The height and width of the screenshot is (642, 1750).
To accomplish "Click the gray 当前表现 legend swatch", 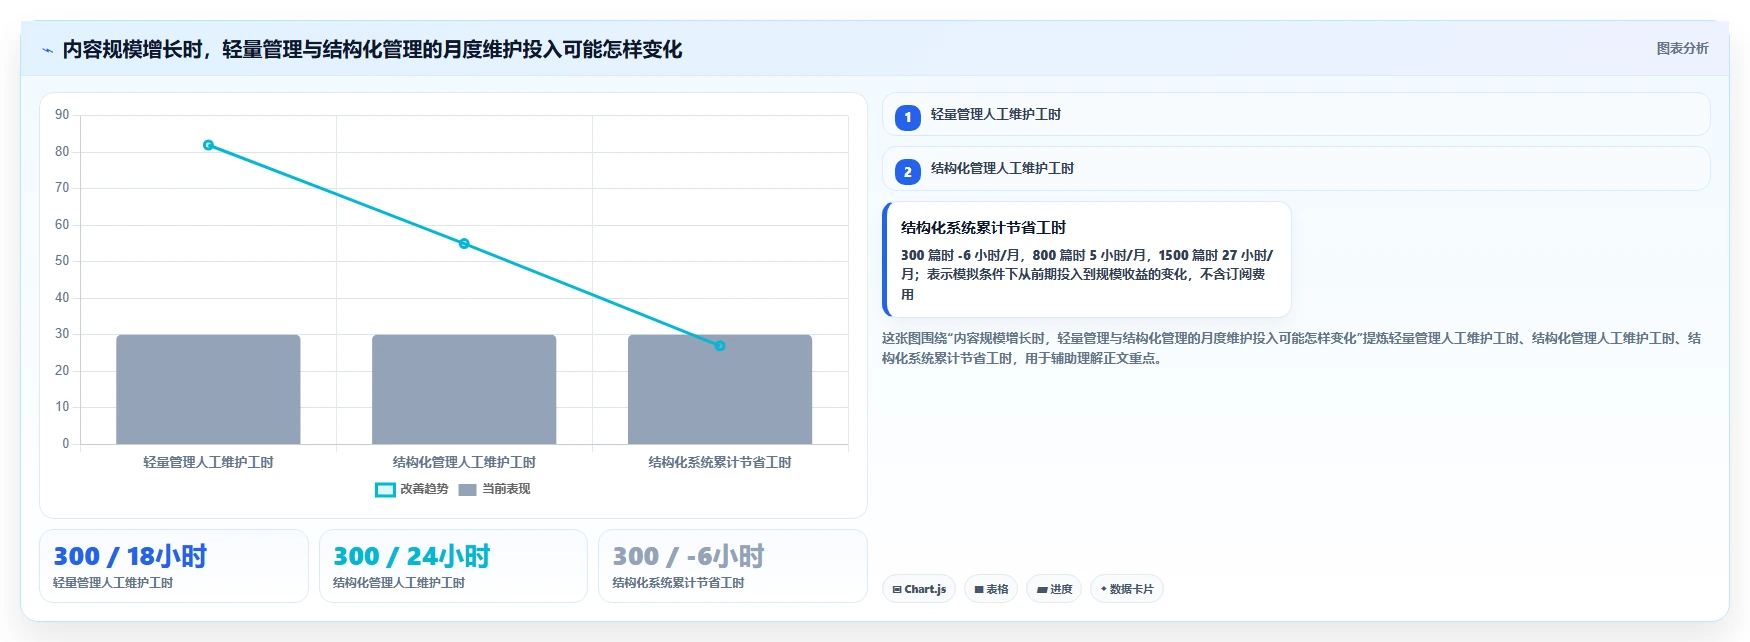I will coord(467,489).
